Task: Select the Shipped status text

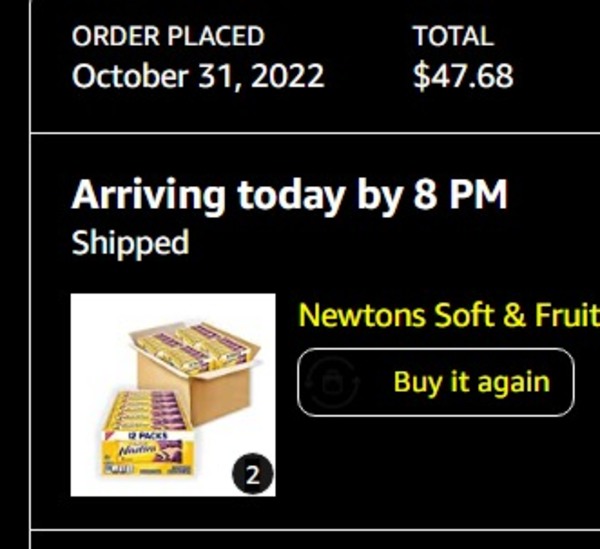Action: coord(130,243)
